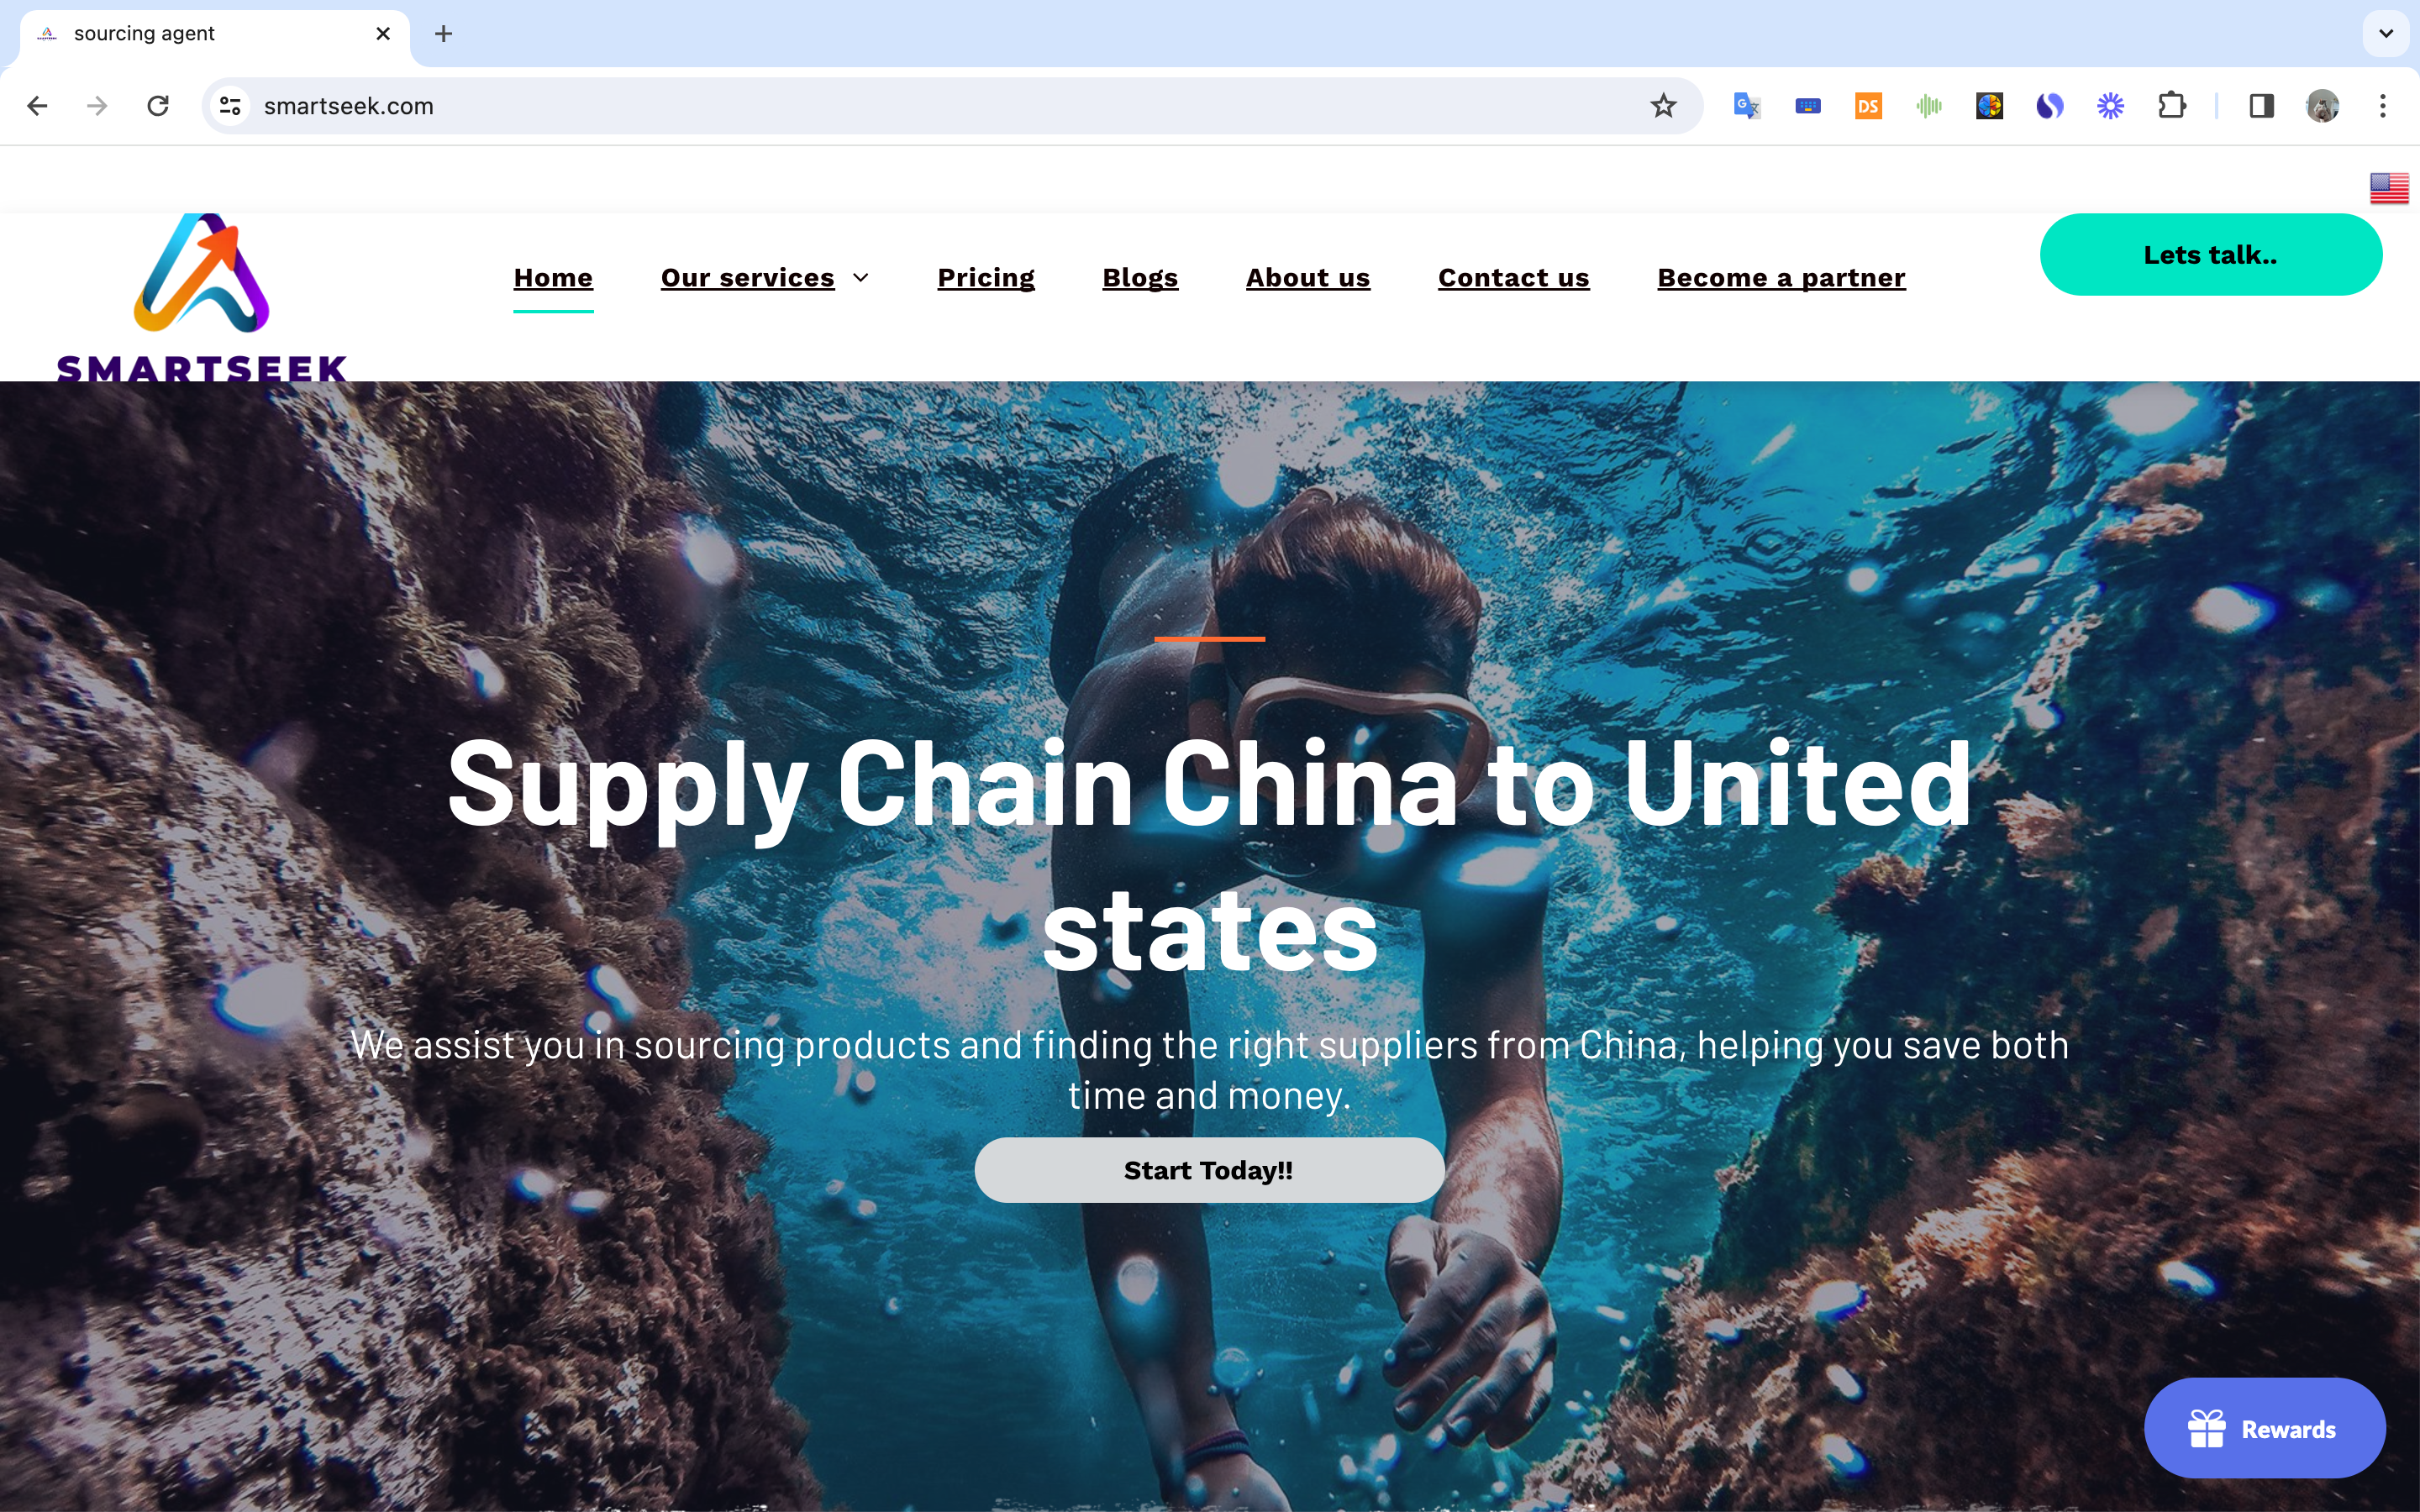This screenshot has height=1512, width=2420.
Task: Click the Lets talk.. button
Action: click(x=2210, y=255)
